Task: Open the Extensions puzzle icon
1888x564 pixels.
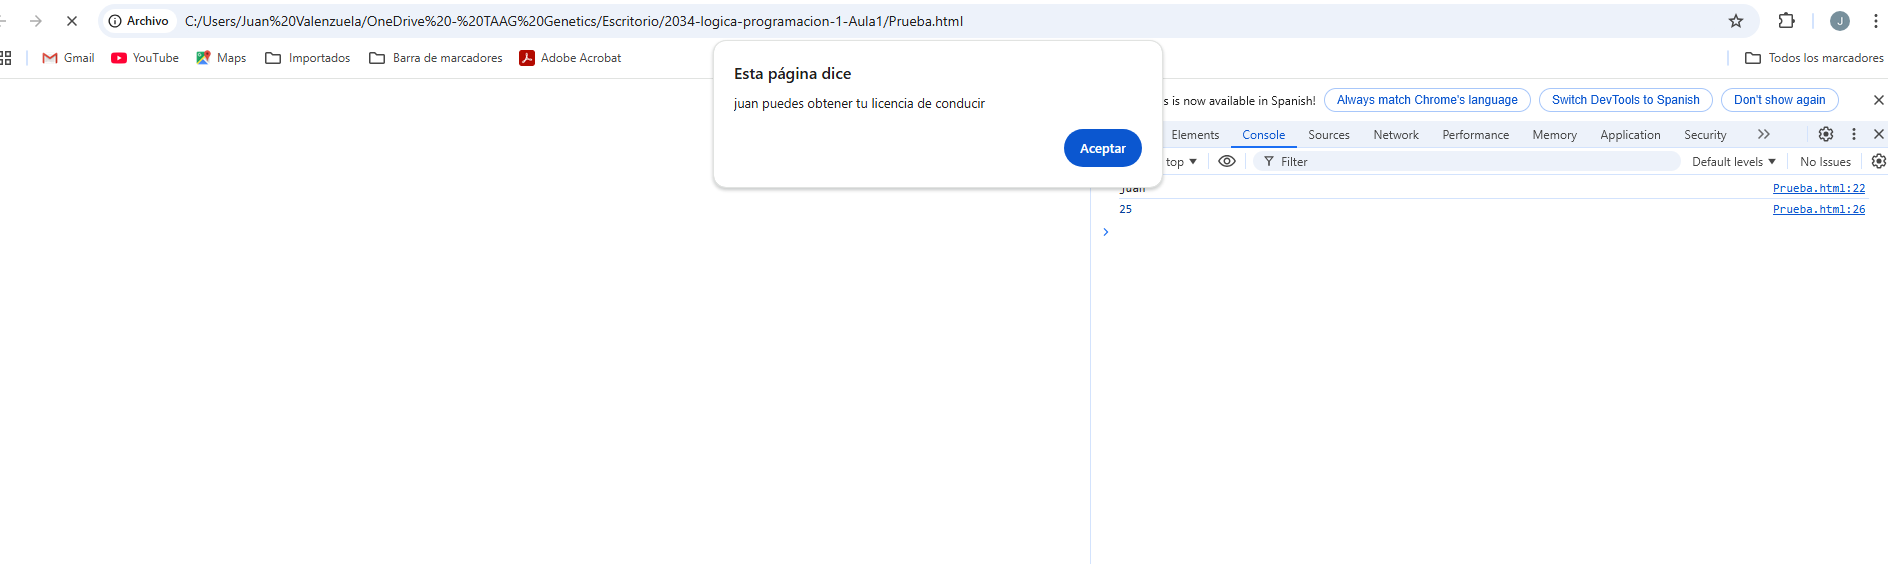Action: tap(1787, 21)
